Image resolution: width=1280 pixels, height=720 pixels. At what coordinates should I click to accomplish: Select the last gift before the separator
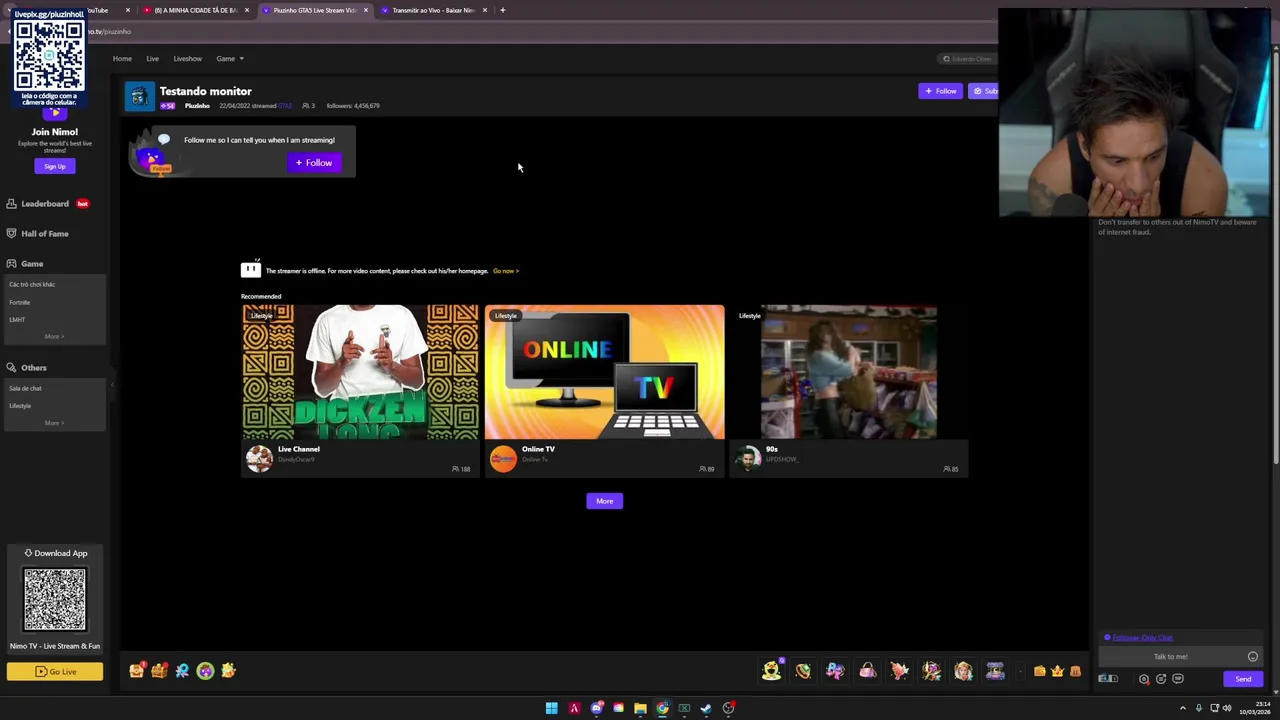[x=995, y=671]
